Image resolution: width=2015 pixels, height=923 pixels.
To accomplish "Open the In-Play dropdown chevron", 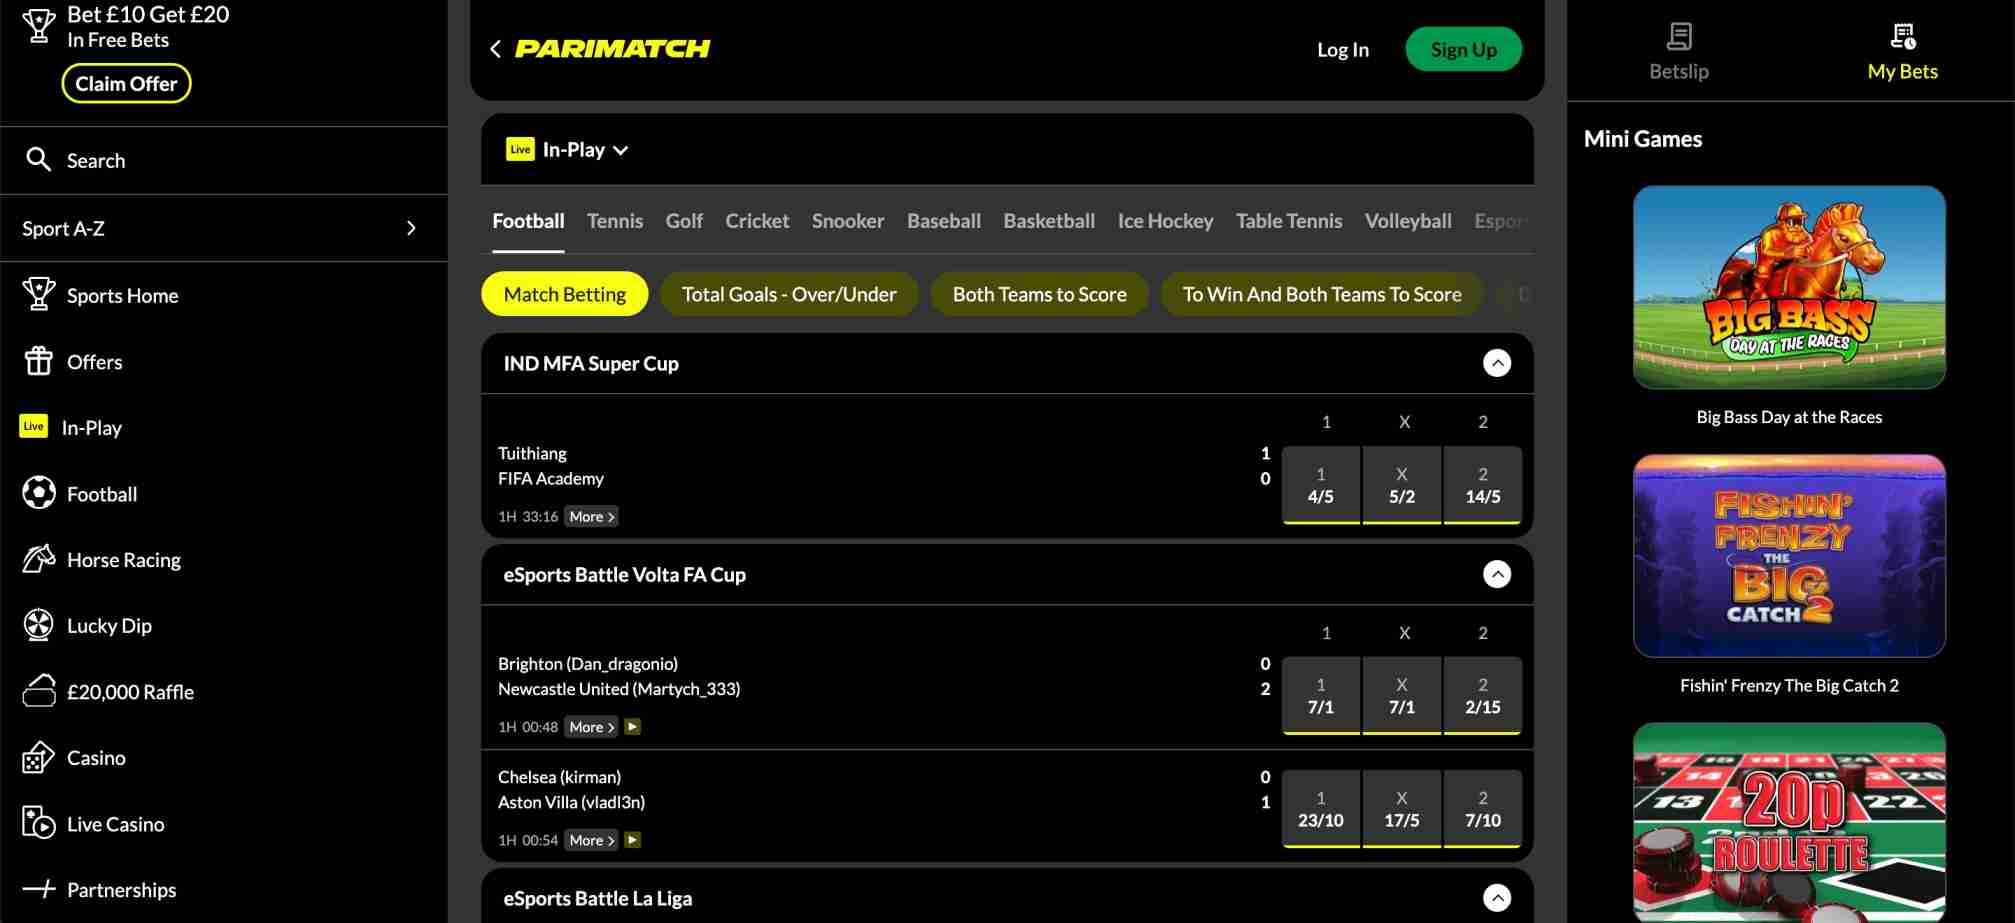I will click(x=621, y=150).
